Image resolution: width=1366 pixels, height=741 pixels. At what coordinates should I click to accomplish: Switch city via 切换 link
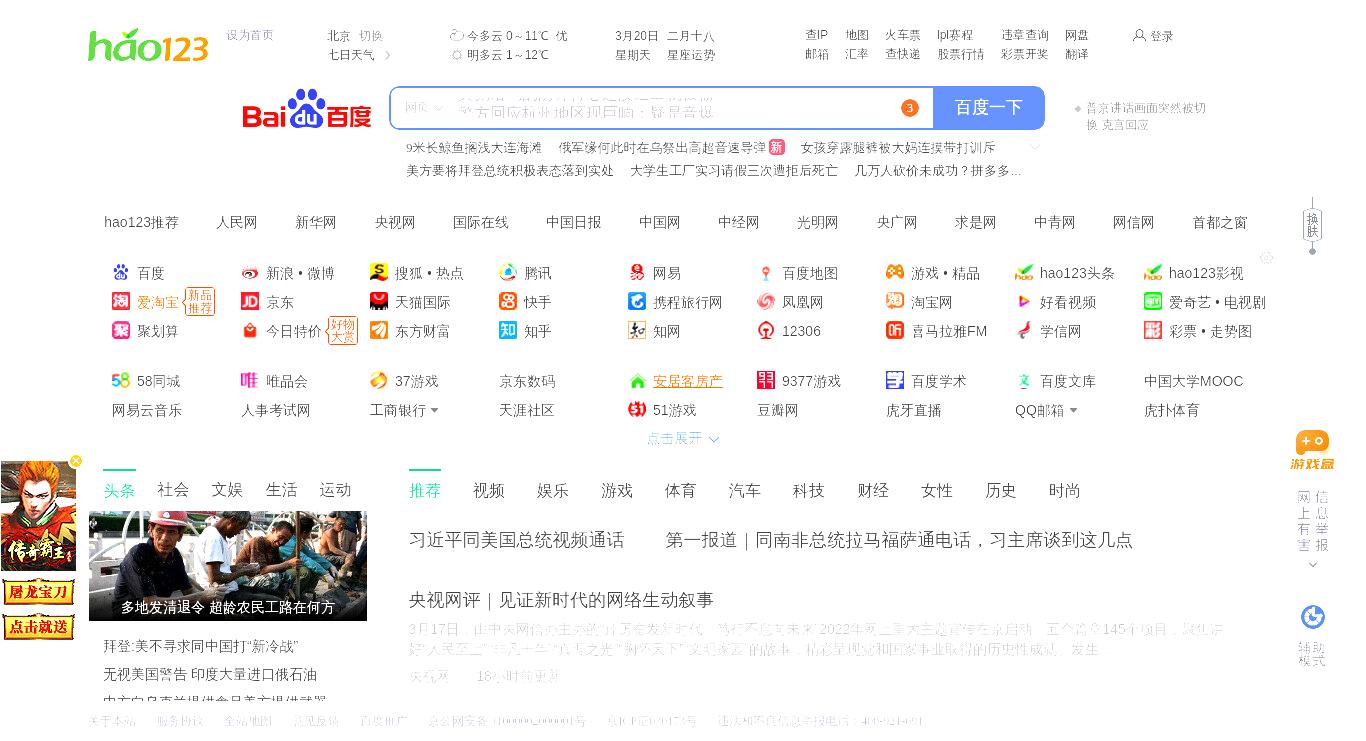(x=371, y=36)
